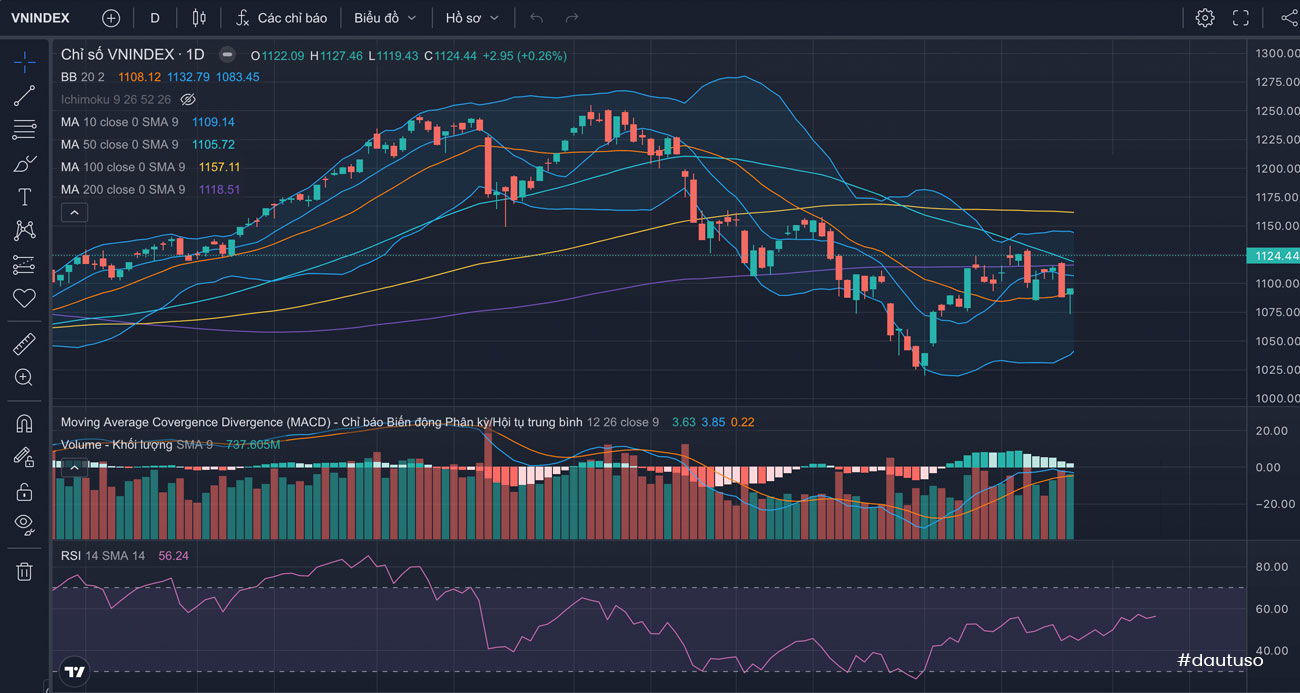Expand the Biểu đồ dropdown

pyautogui.click(x=386, y=18)
